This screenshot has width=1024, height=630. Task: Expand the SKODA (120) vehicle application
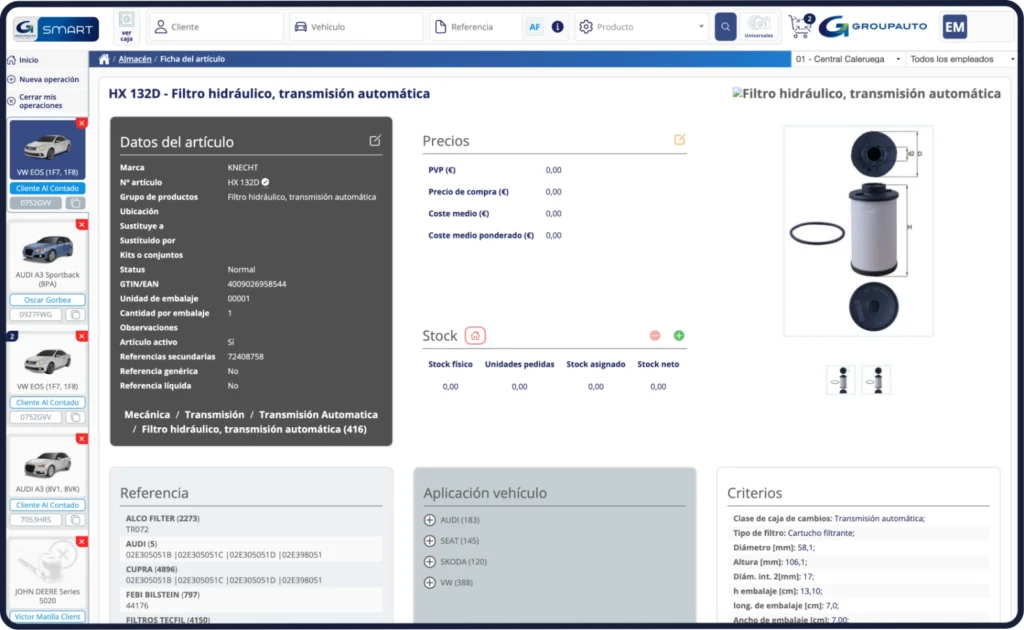pos(430,562)
